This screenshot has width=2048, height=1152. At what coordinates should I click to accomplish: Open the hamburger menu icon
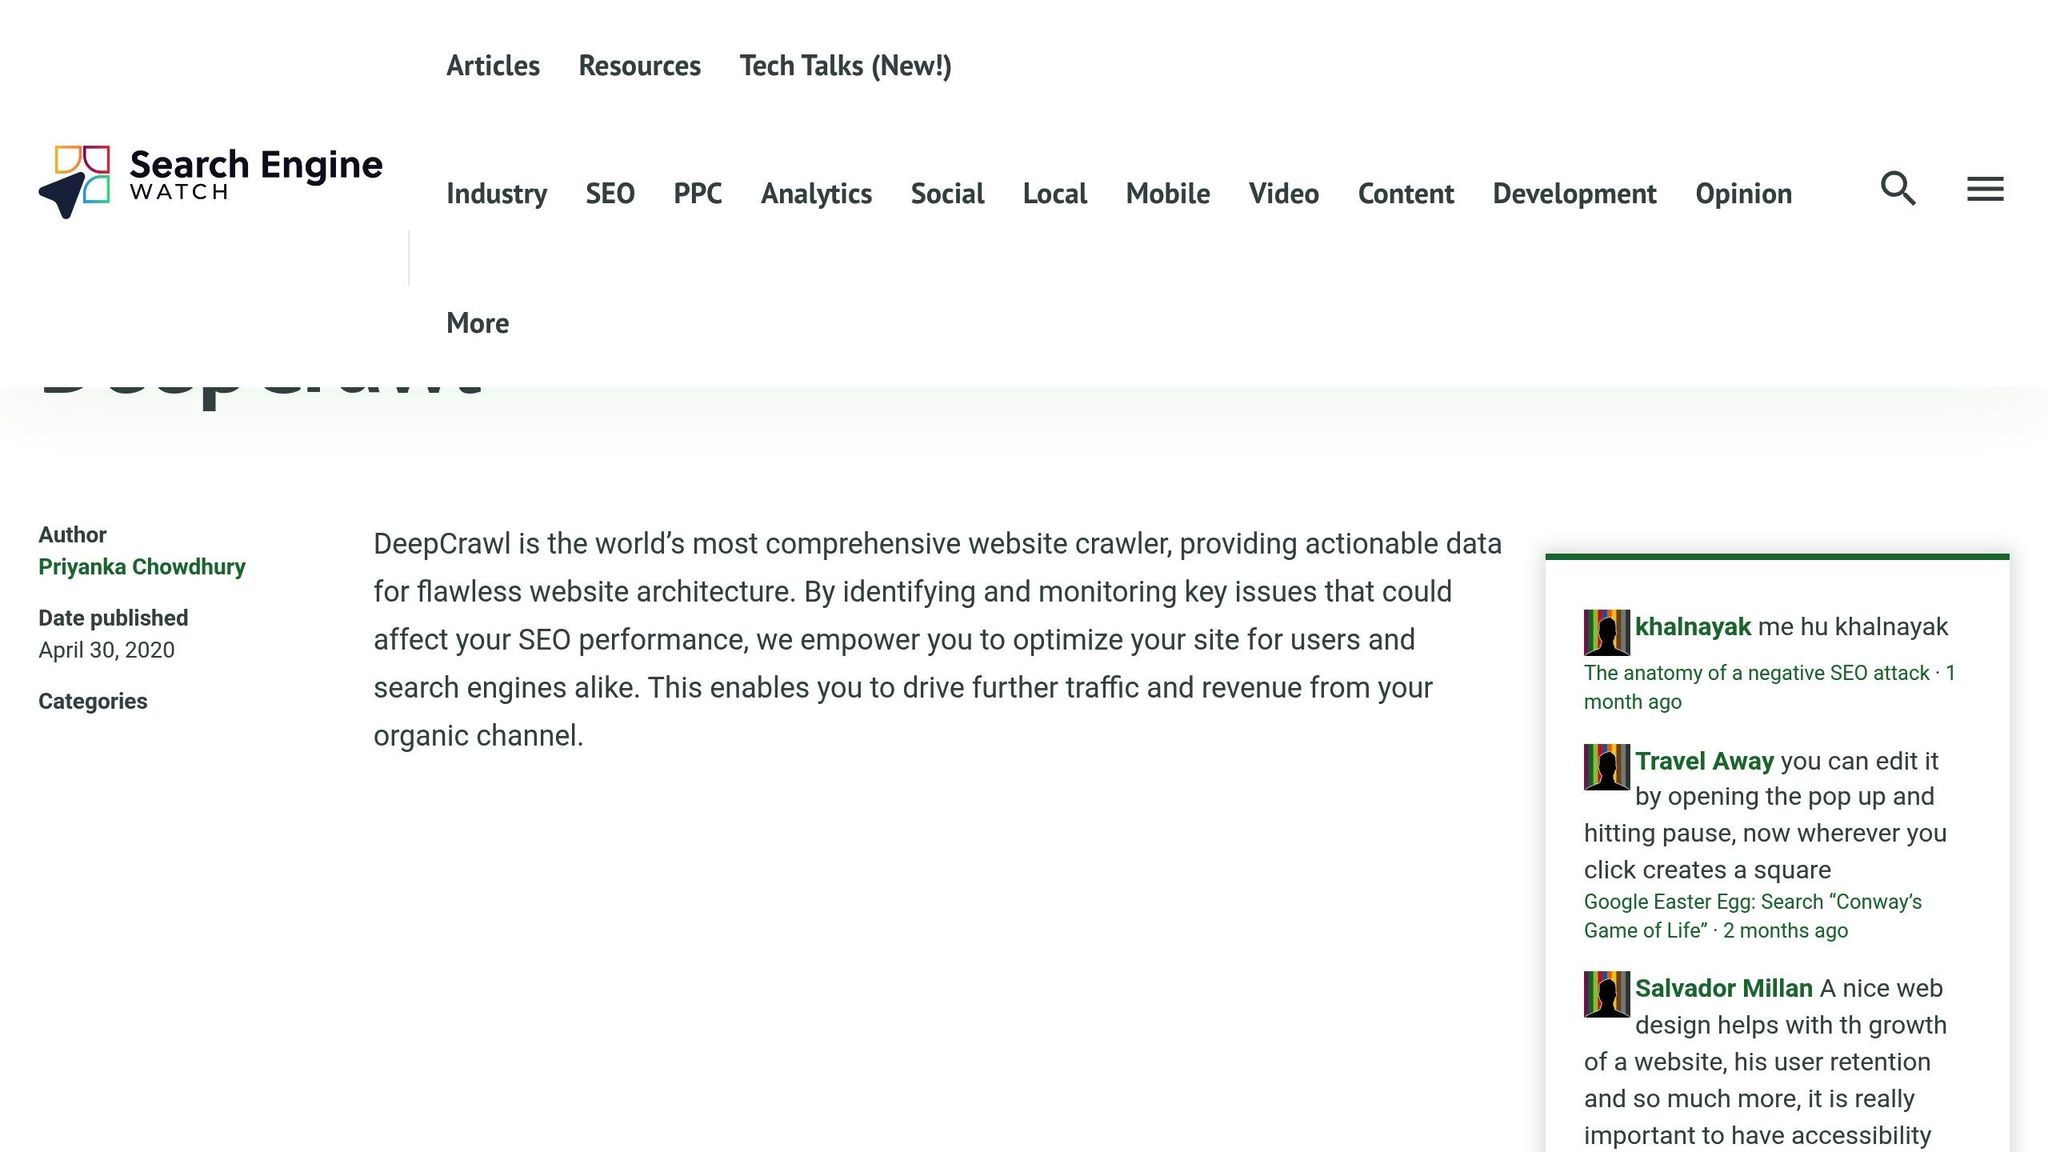pyautogui.click(x=1985, y=189)
